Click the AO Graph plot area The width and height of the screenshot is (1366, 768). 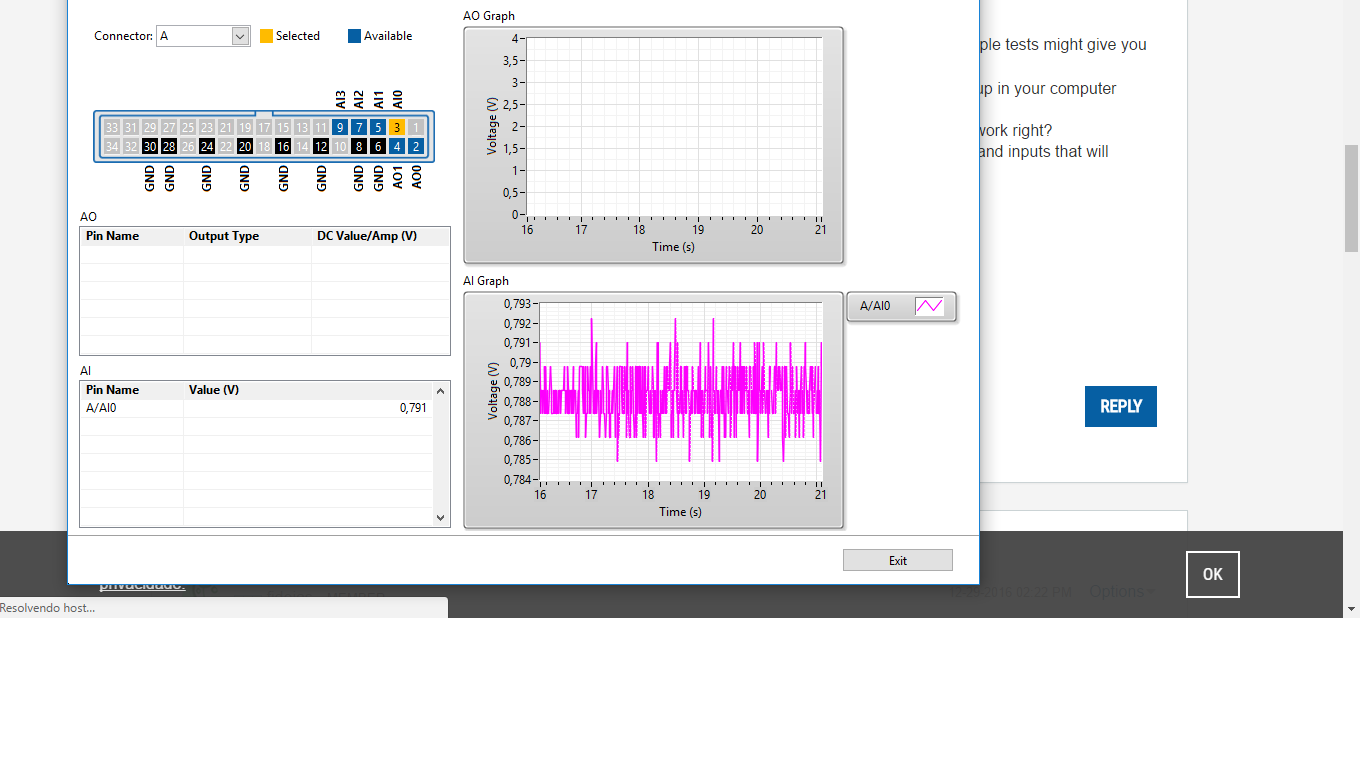674,126
